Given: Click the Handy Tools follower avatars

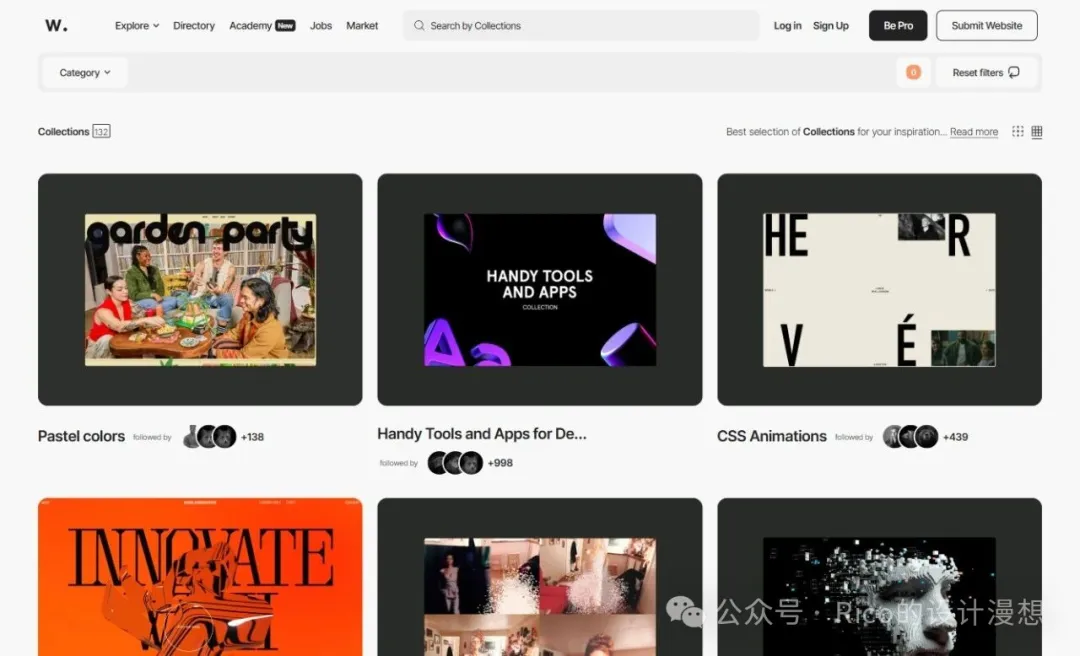Looking at the screenshot, I should pos(455,463).
